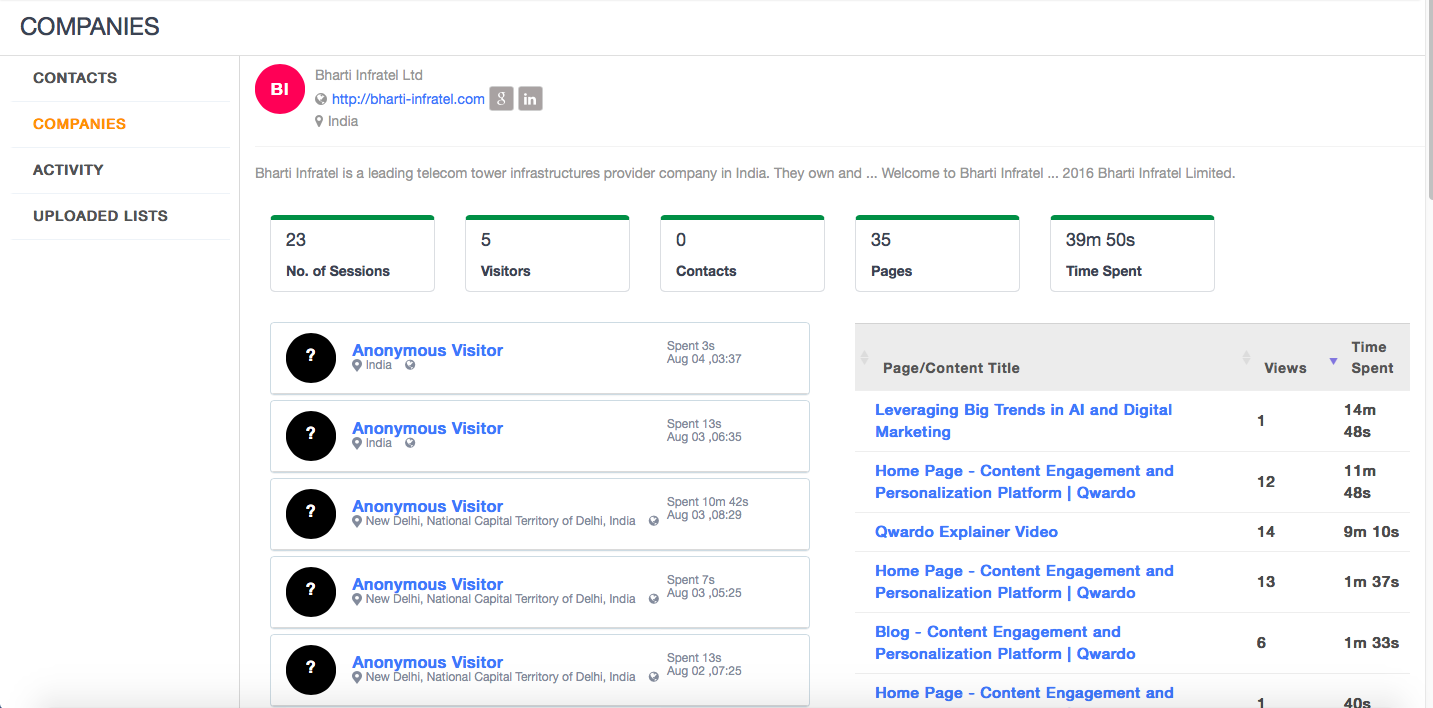
Task: Open the LinkedIn icon for Bharti Infratel
Action: click(530, 99)
